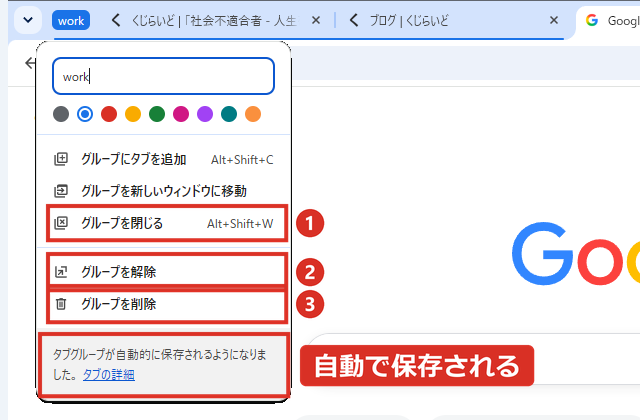
Task: Click the タブグループが自動的に保存される notice text
Action: (159, 364)
